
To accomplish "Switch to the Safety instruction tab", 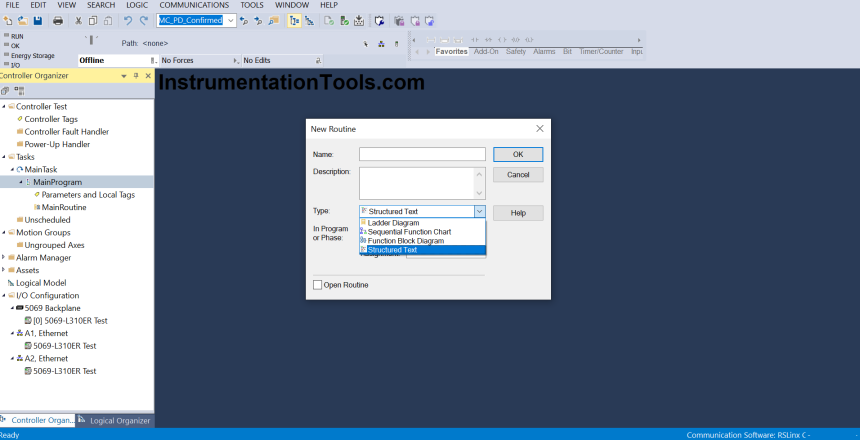I will pyautogui.click(x=516, y=52).
